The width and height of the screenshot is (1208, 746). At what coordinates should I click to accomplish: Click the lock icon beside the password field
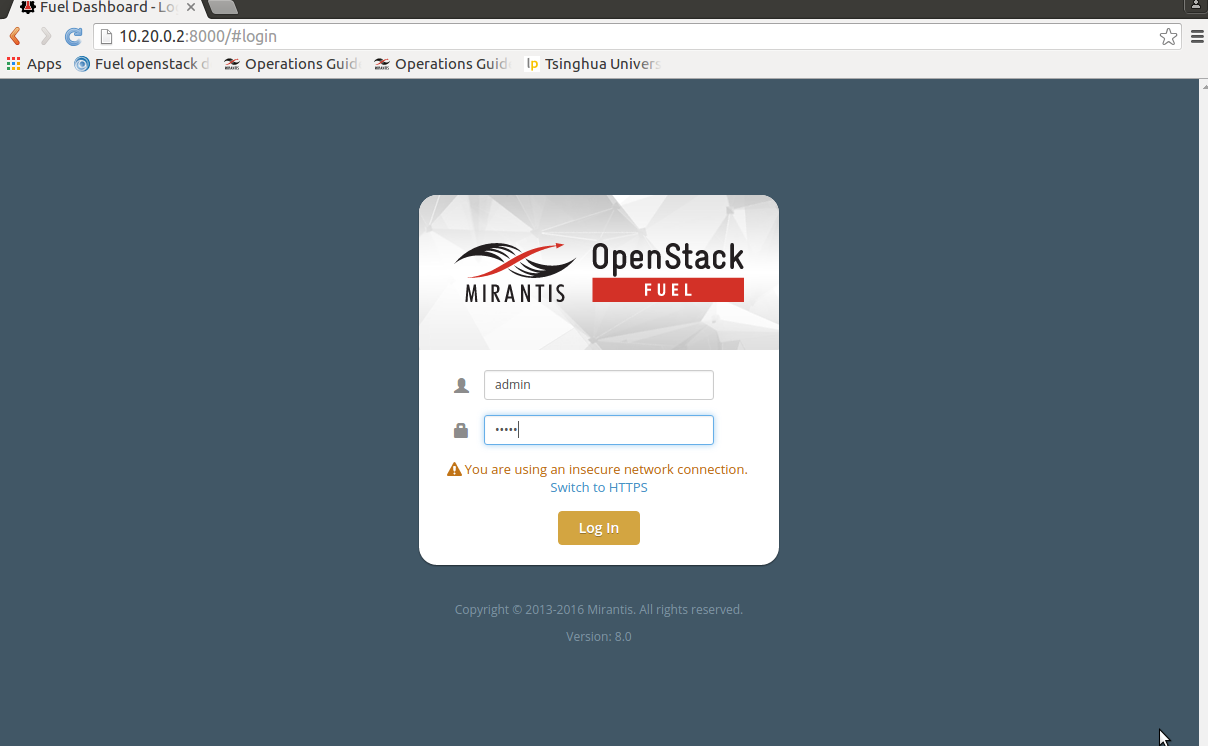[461, 430]
